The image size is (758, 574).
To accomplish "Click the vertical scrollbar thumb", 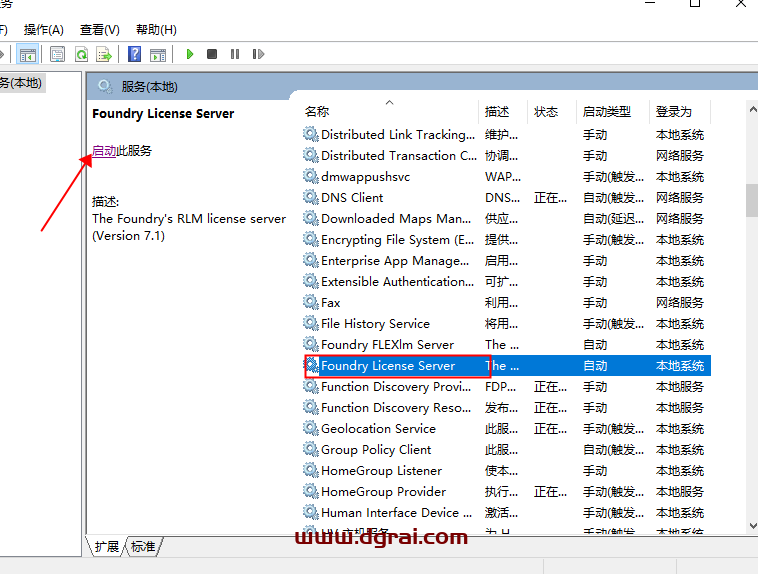I will coord(752,200).
